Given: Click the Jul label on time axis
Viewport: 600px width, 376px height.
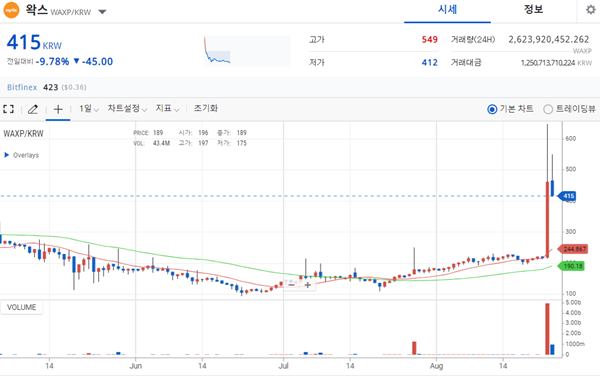Looking at the screenshot, I should pos(283,366).
